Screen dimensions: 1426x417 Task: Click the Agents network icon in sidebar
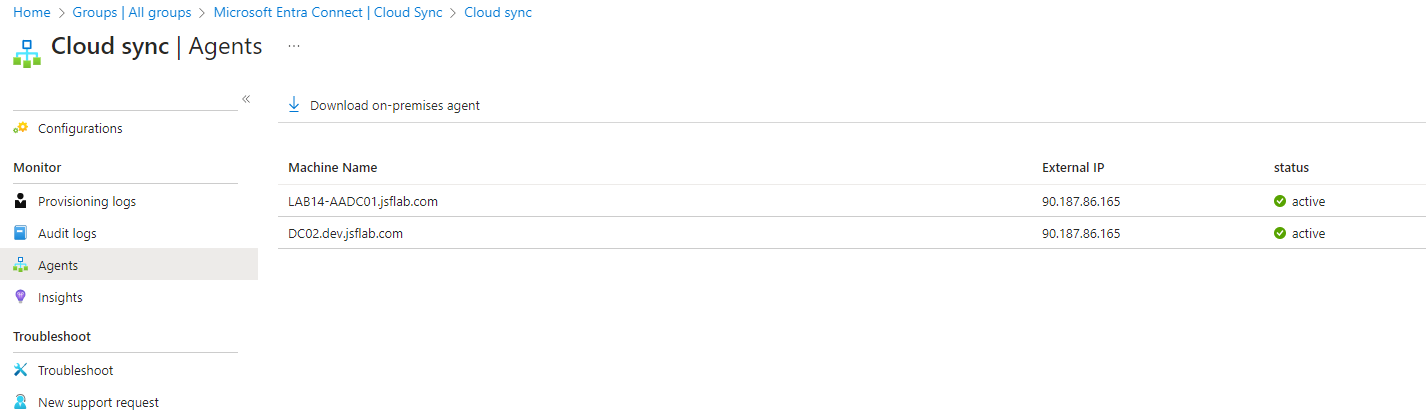21,265
